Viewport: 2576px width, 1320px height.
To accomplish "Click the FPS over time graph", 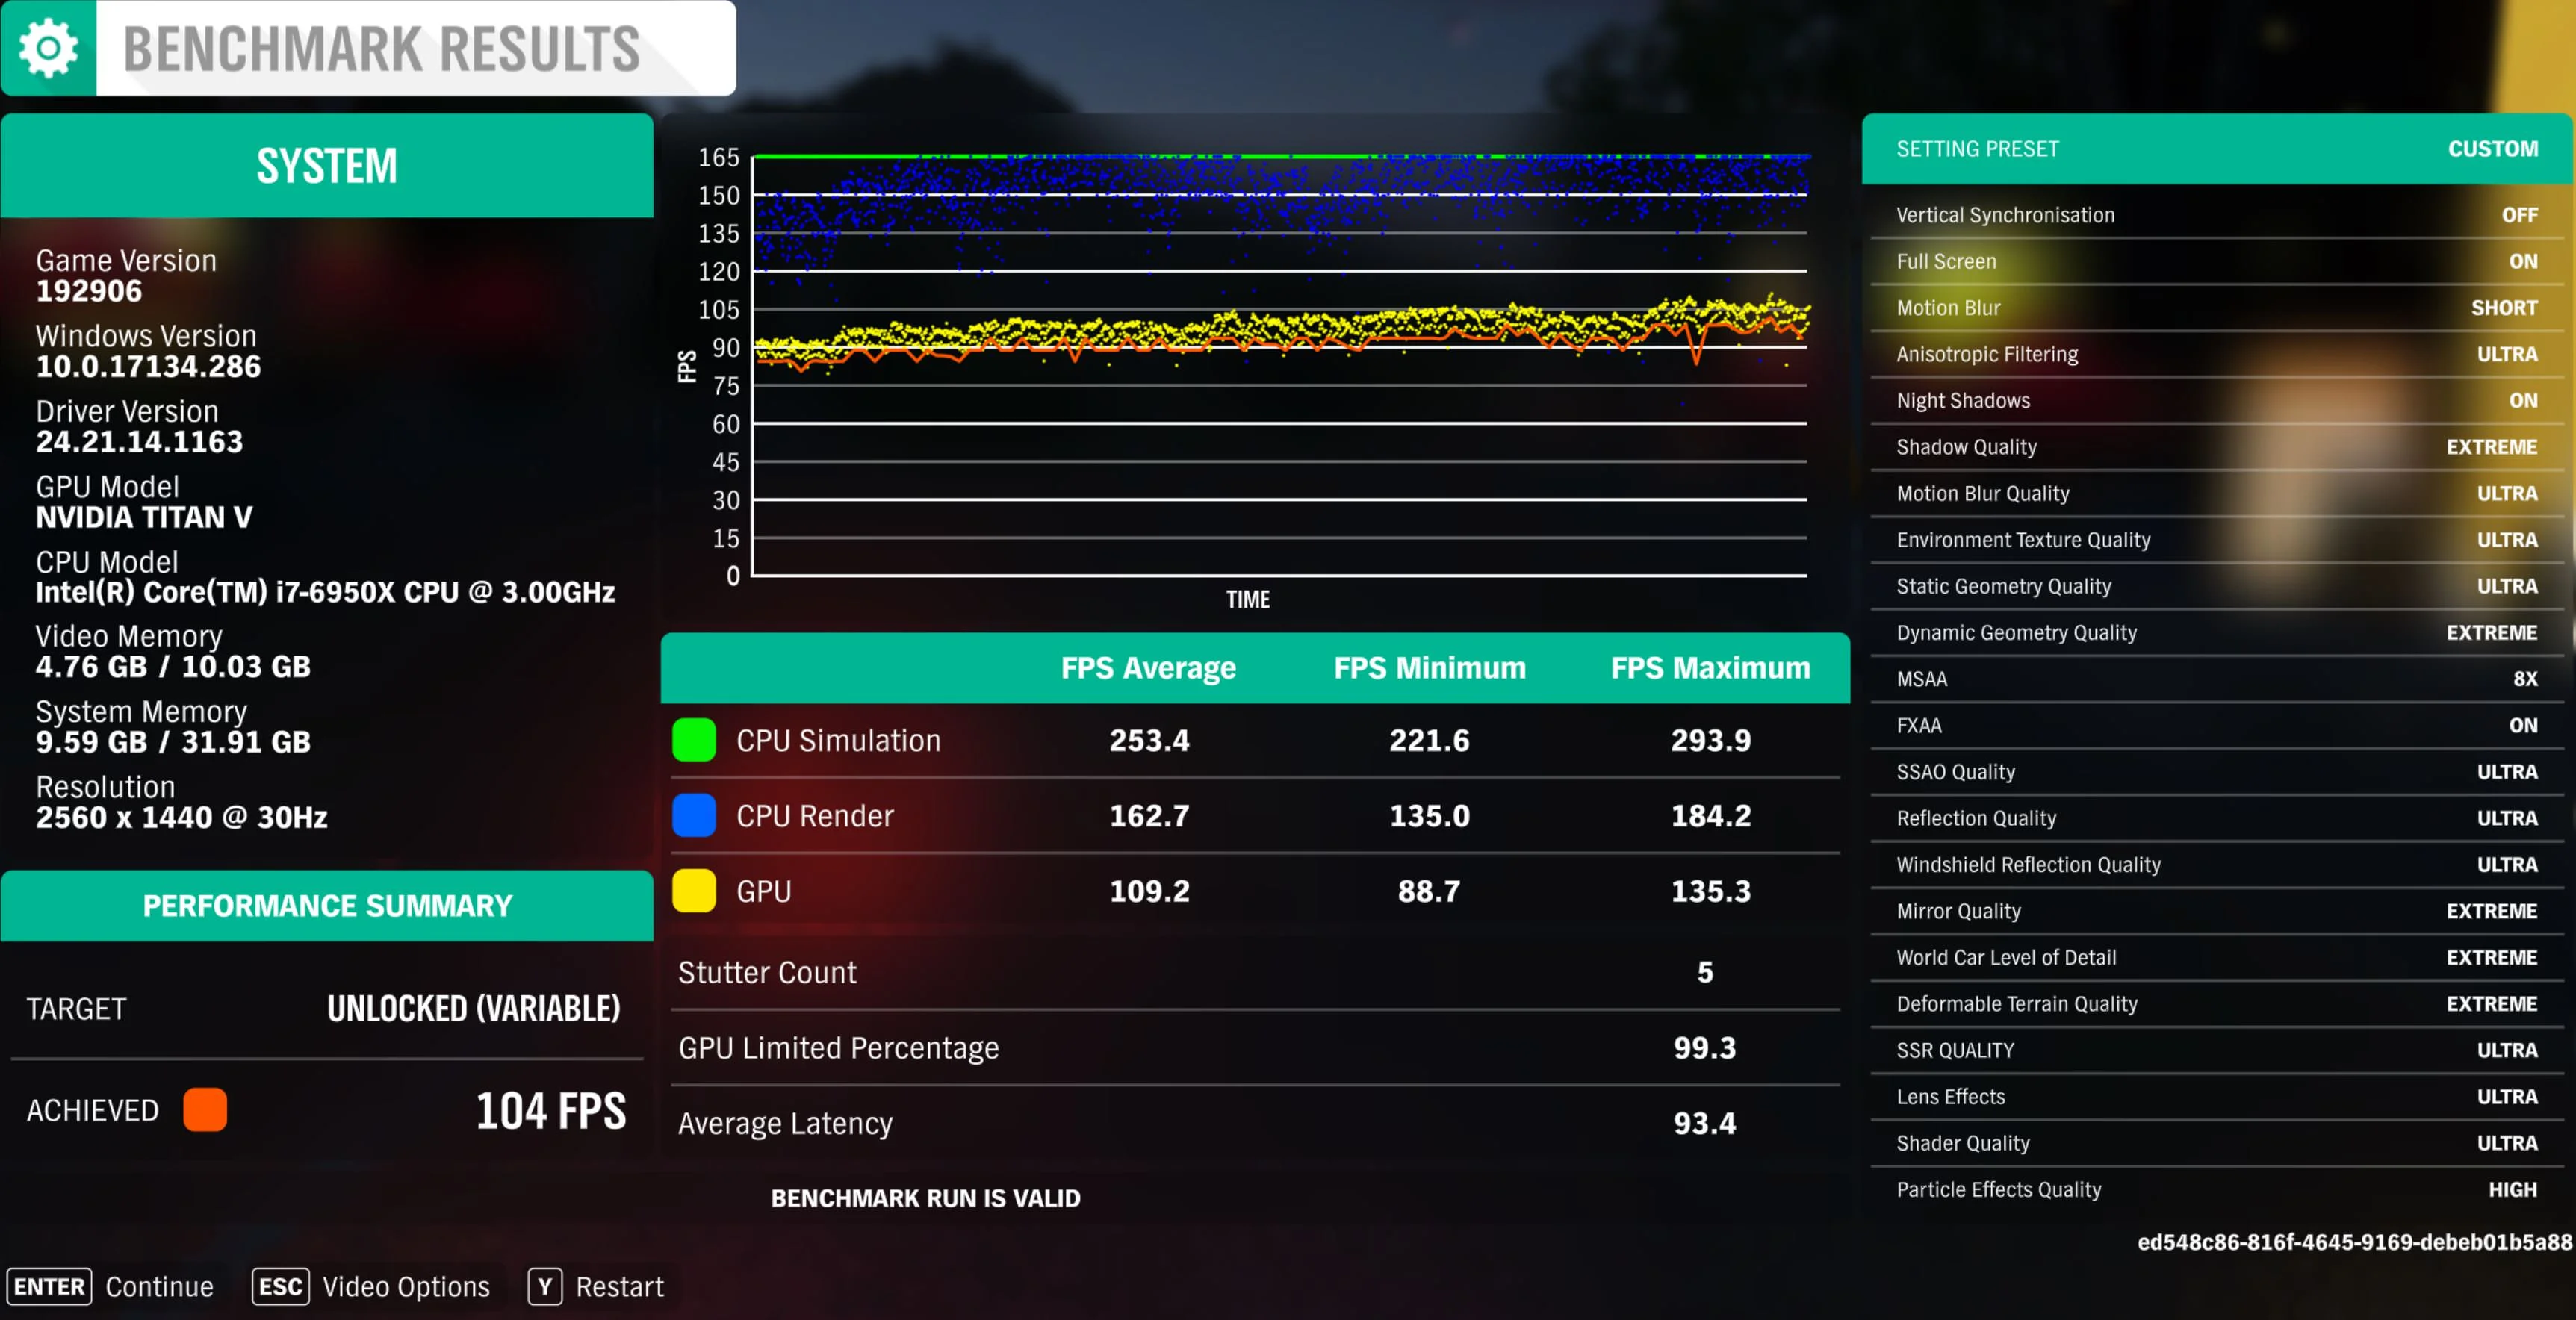I will (x=1280, y=365).
